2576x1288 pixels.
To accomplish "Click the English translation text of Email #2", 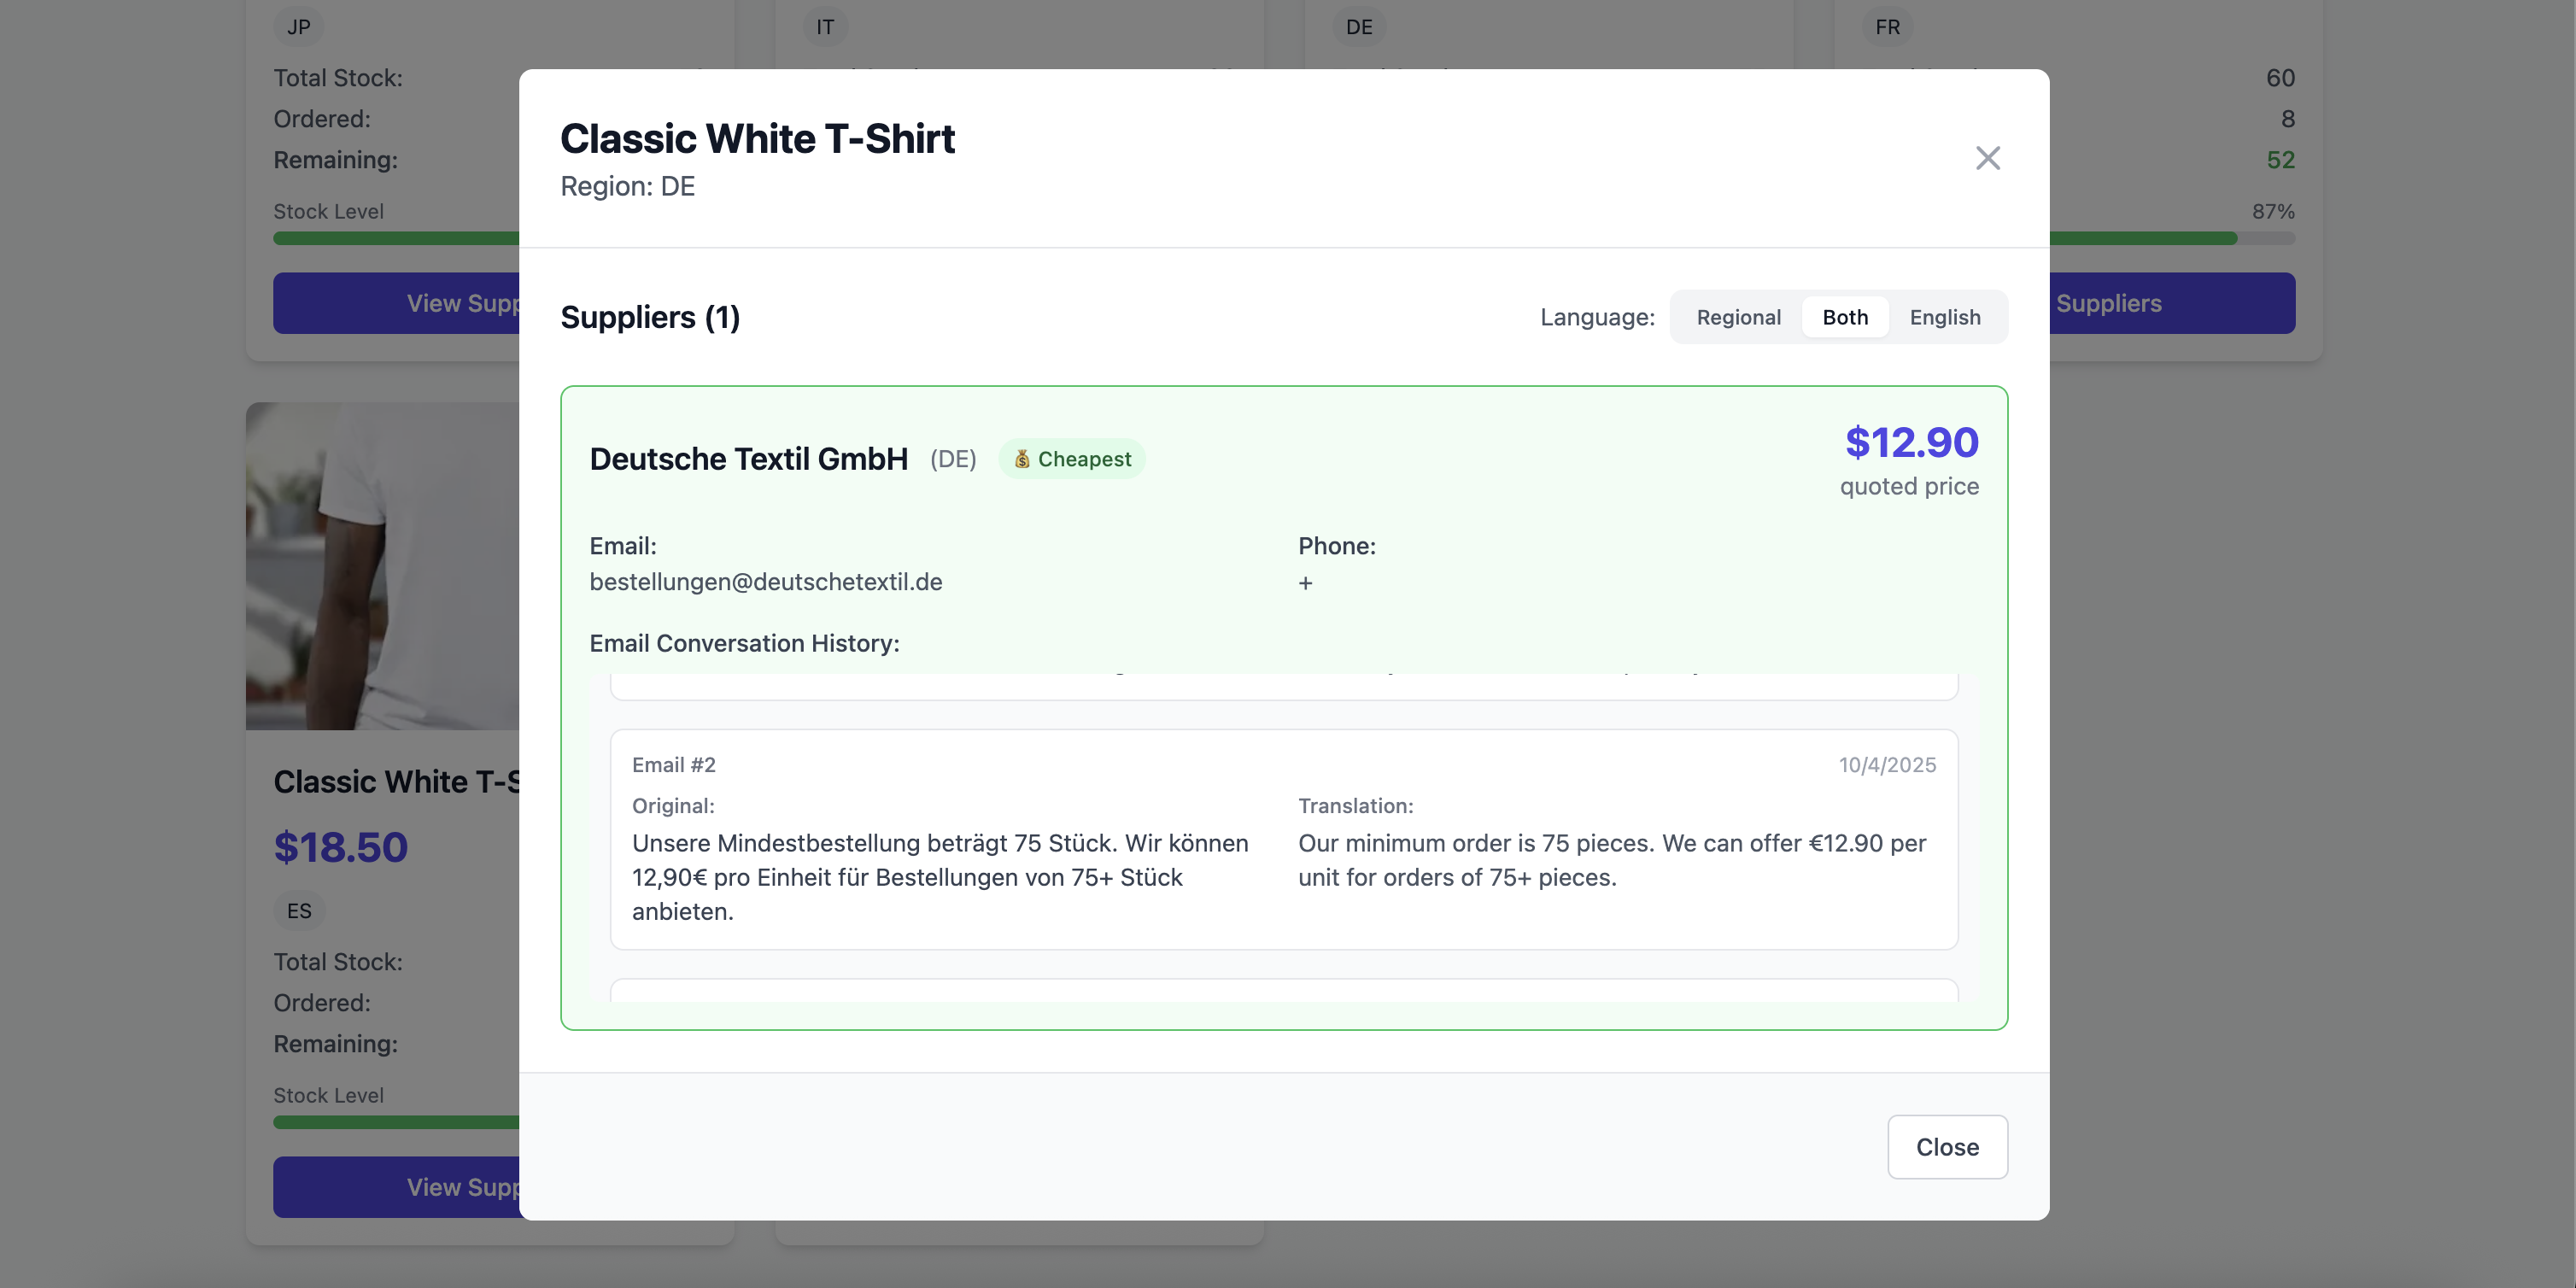I will coord(1610,860).
